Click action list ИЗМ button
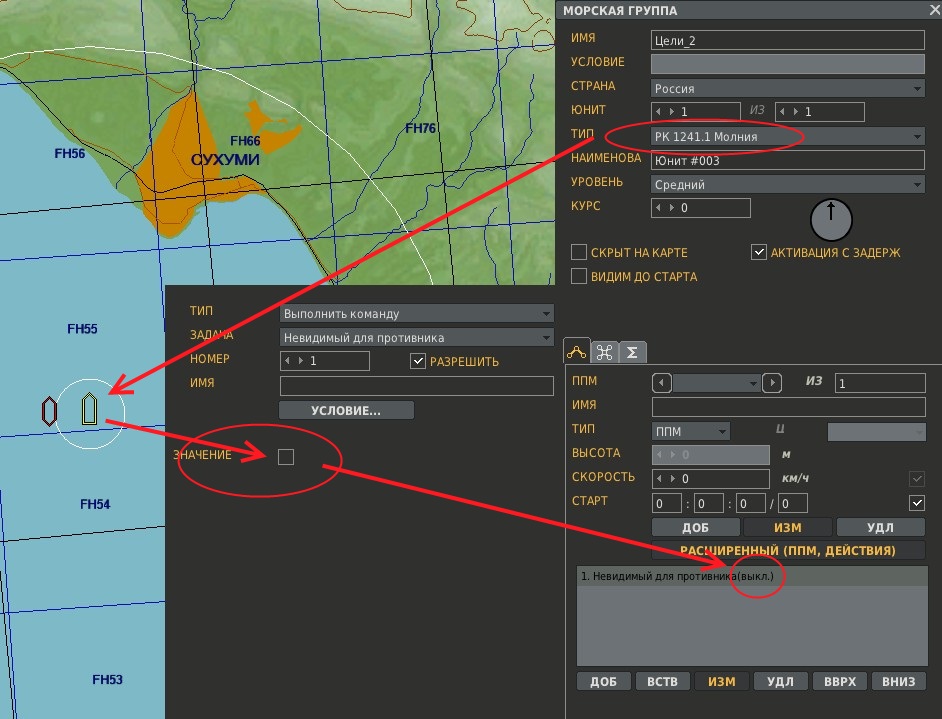This screenshot has height=719, width=942. pyautogui.click(x=722, y=682)
